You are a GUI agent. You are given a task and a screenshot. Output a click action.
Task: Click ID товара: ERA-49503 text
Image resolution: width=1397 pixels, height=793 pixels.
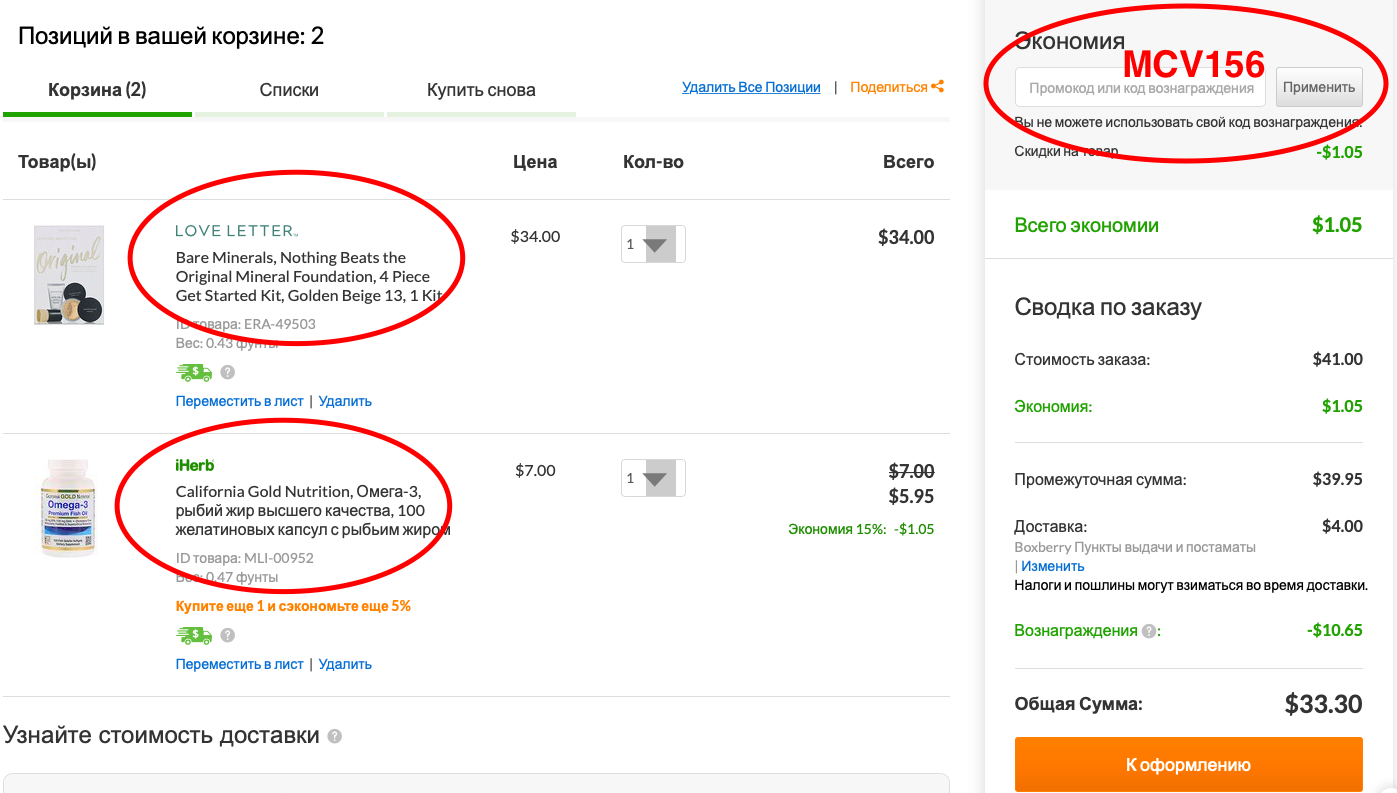point(245,324)
